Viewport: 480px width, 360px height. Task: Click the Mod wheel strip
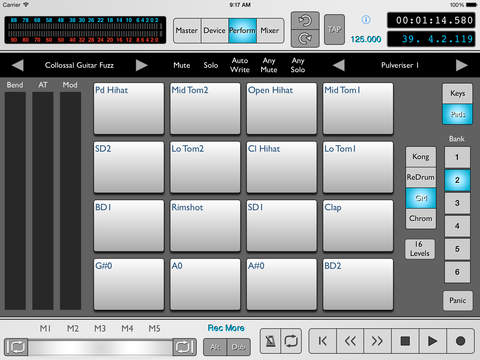click(70, 201)
